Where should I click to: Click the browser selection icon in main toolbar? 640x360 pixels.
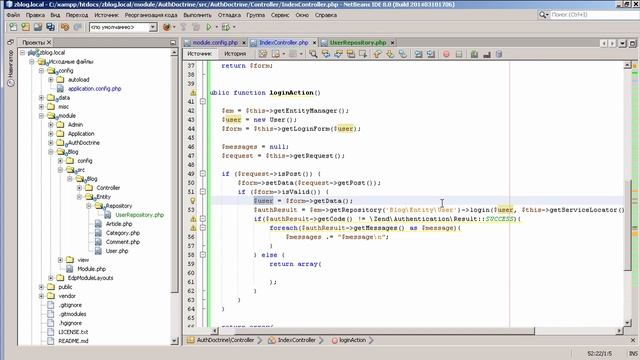tap(167, 27)
